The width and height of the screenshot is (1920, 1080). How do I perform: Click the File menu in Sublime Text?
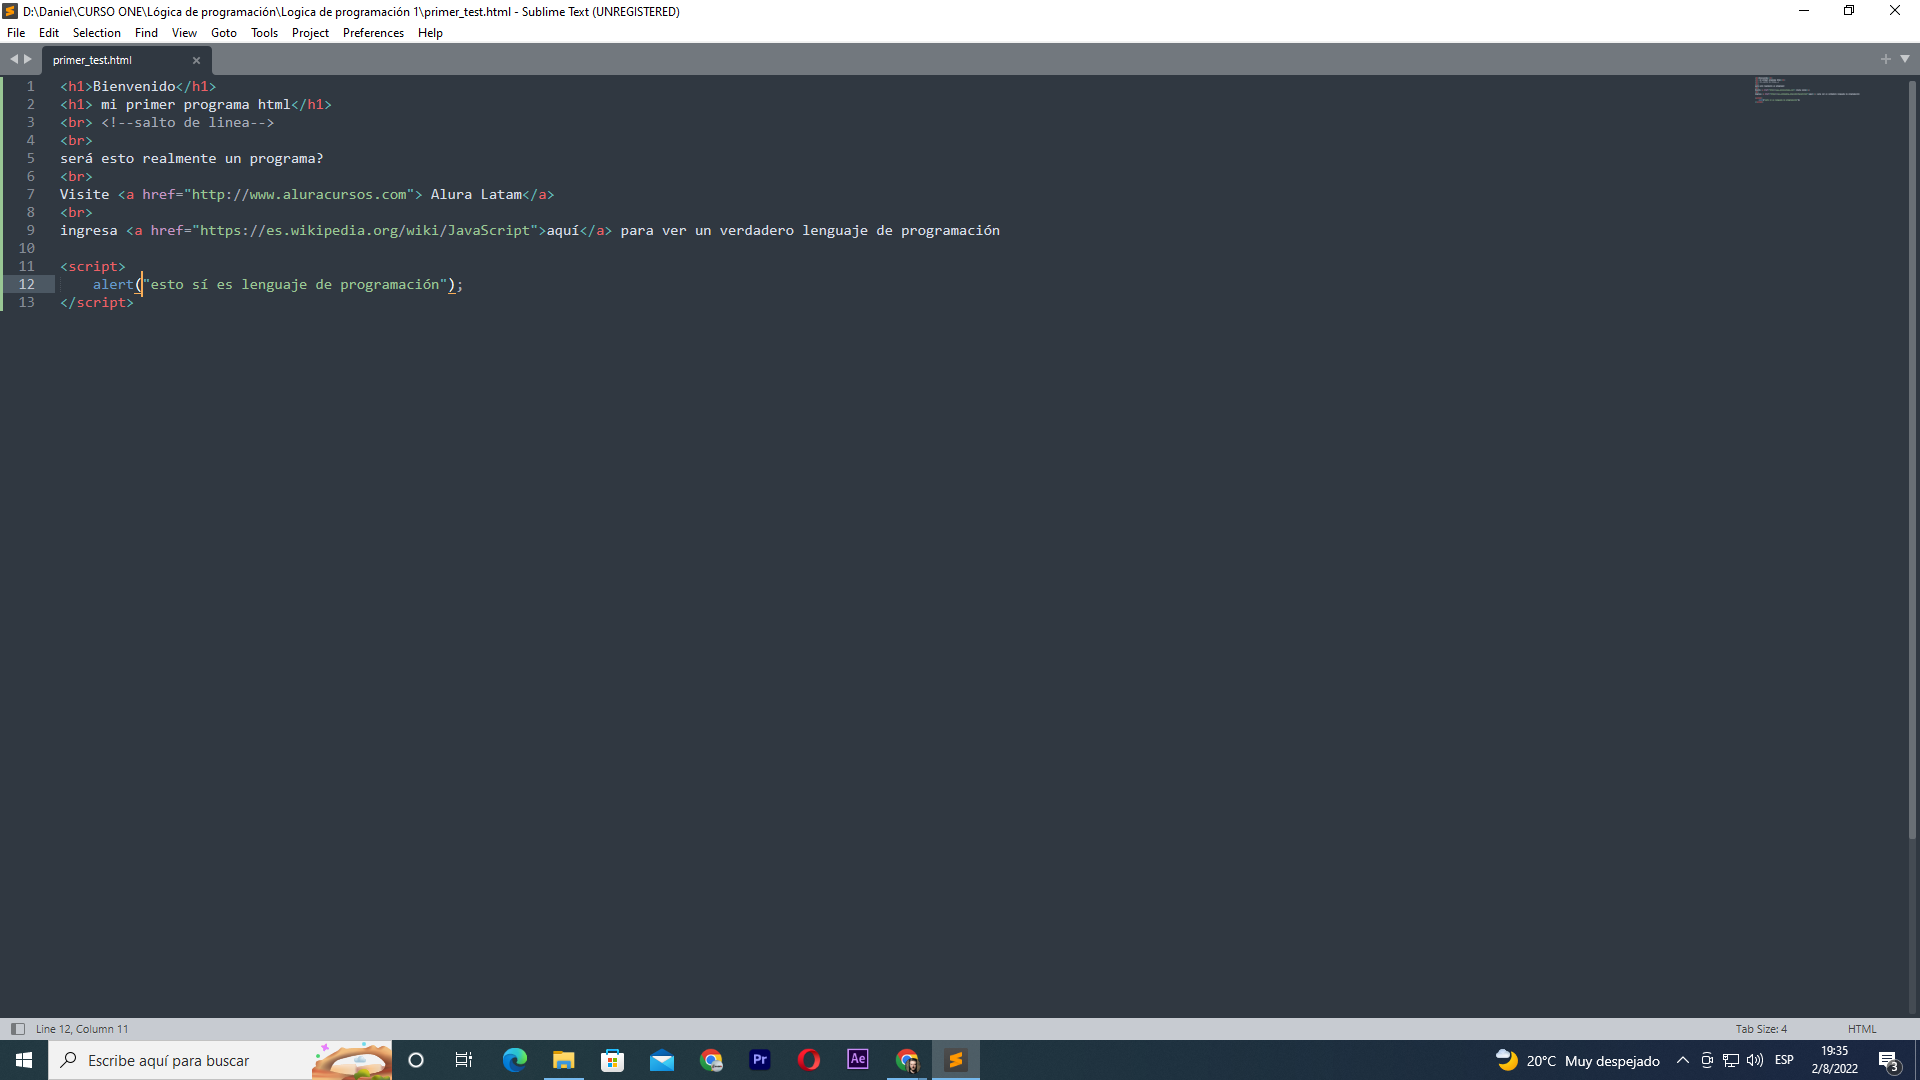pos(18,33)
